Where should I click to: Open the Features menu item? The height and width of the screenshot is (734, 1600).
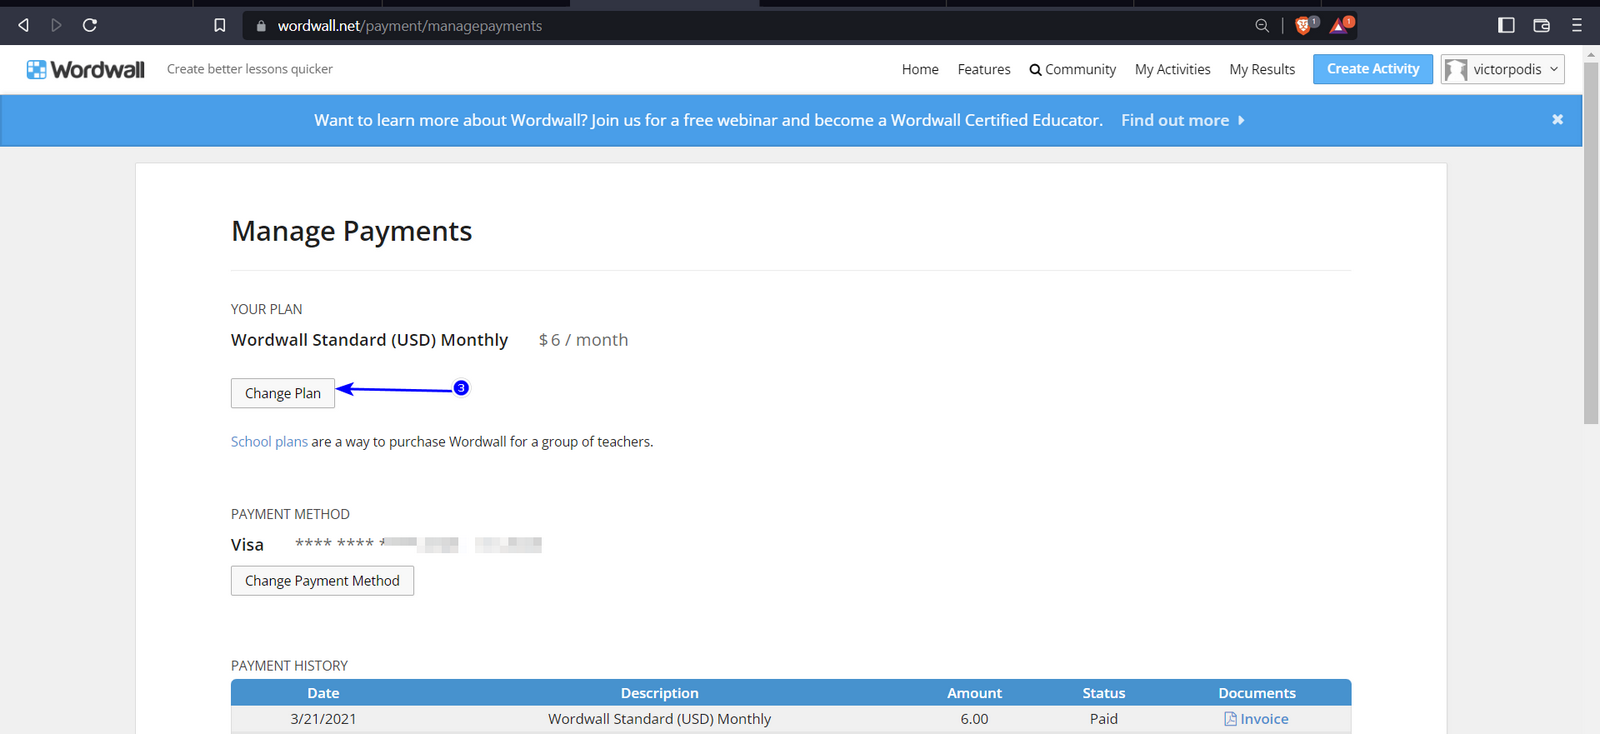[984, 69]
